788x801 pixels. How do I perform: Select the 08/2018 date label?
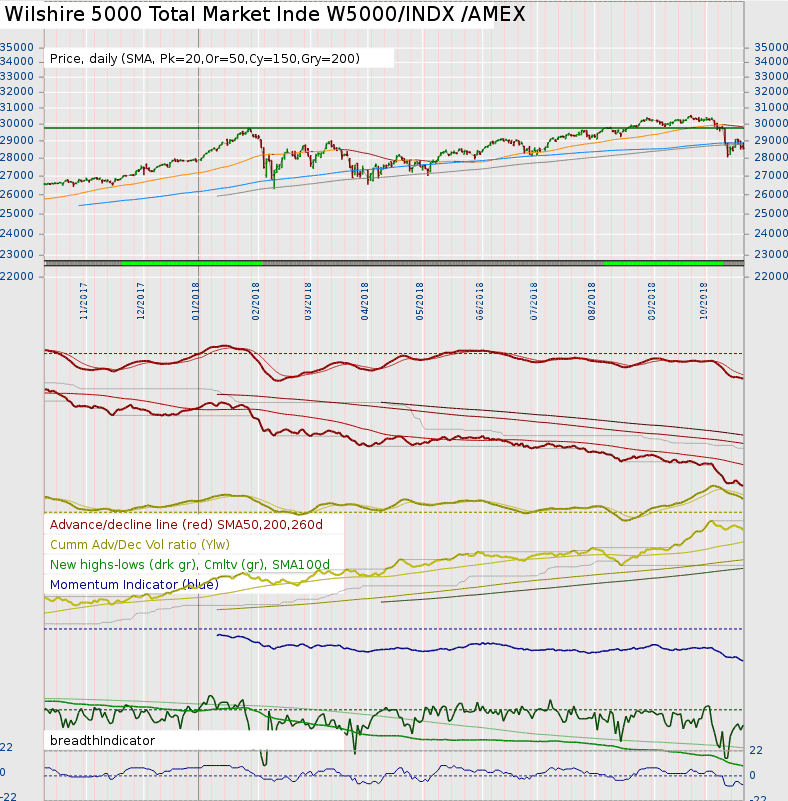click(x=591, y=301)
